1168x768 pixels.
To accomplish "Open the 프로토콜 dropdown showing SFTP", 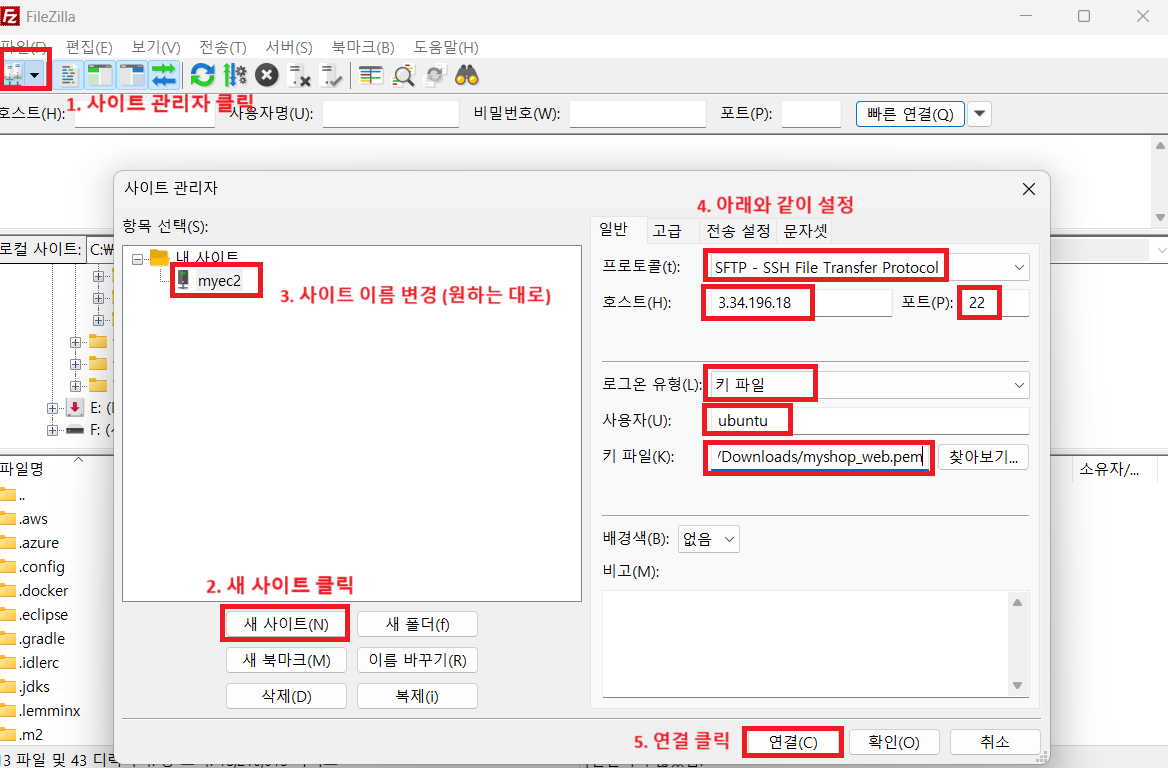I will click(x=869, y=267).
